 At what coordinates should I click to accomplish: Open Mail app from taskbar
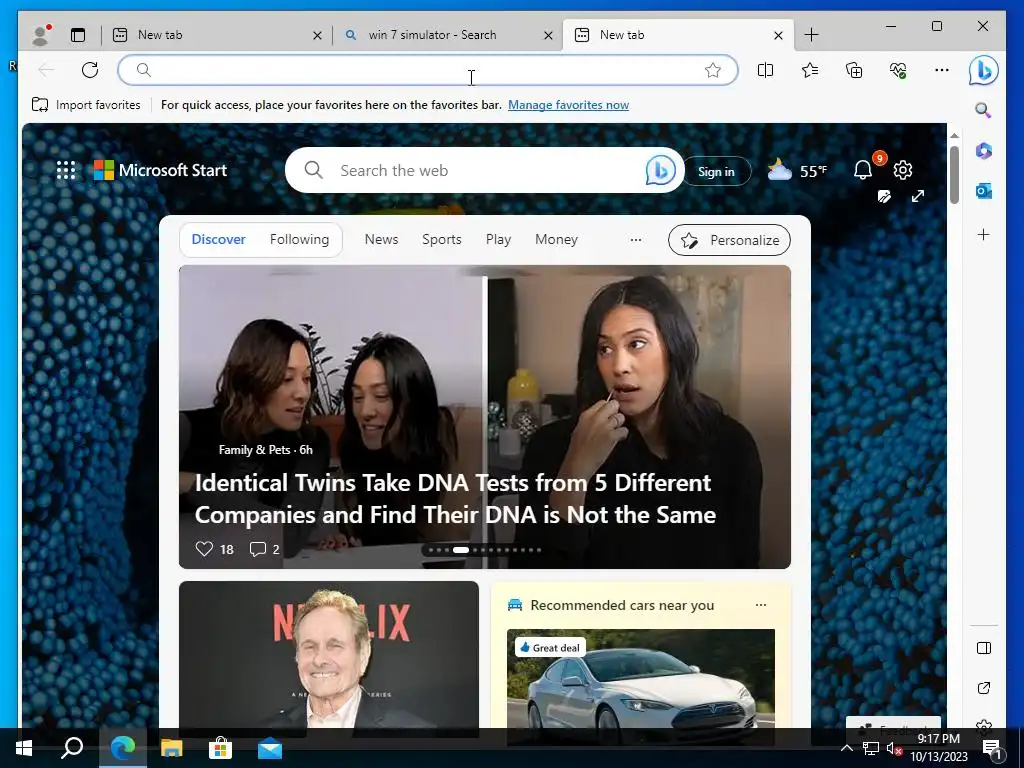270,749
